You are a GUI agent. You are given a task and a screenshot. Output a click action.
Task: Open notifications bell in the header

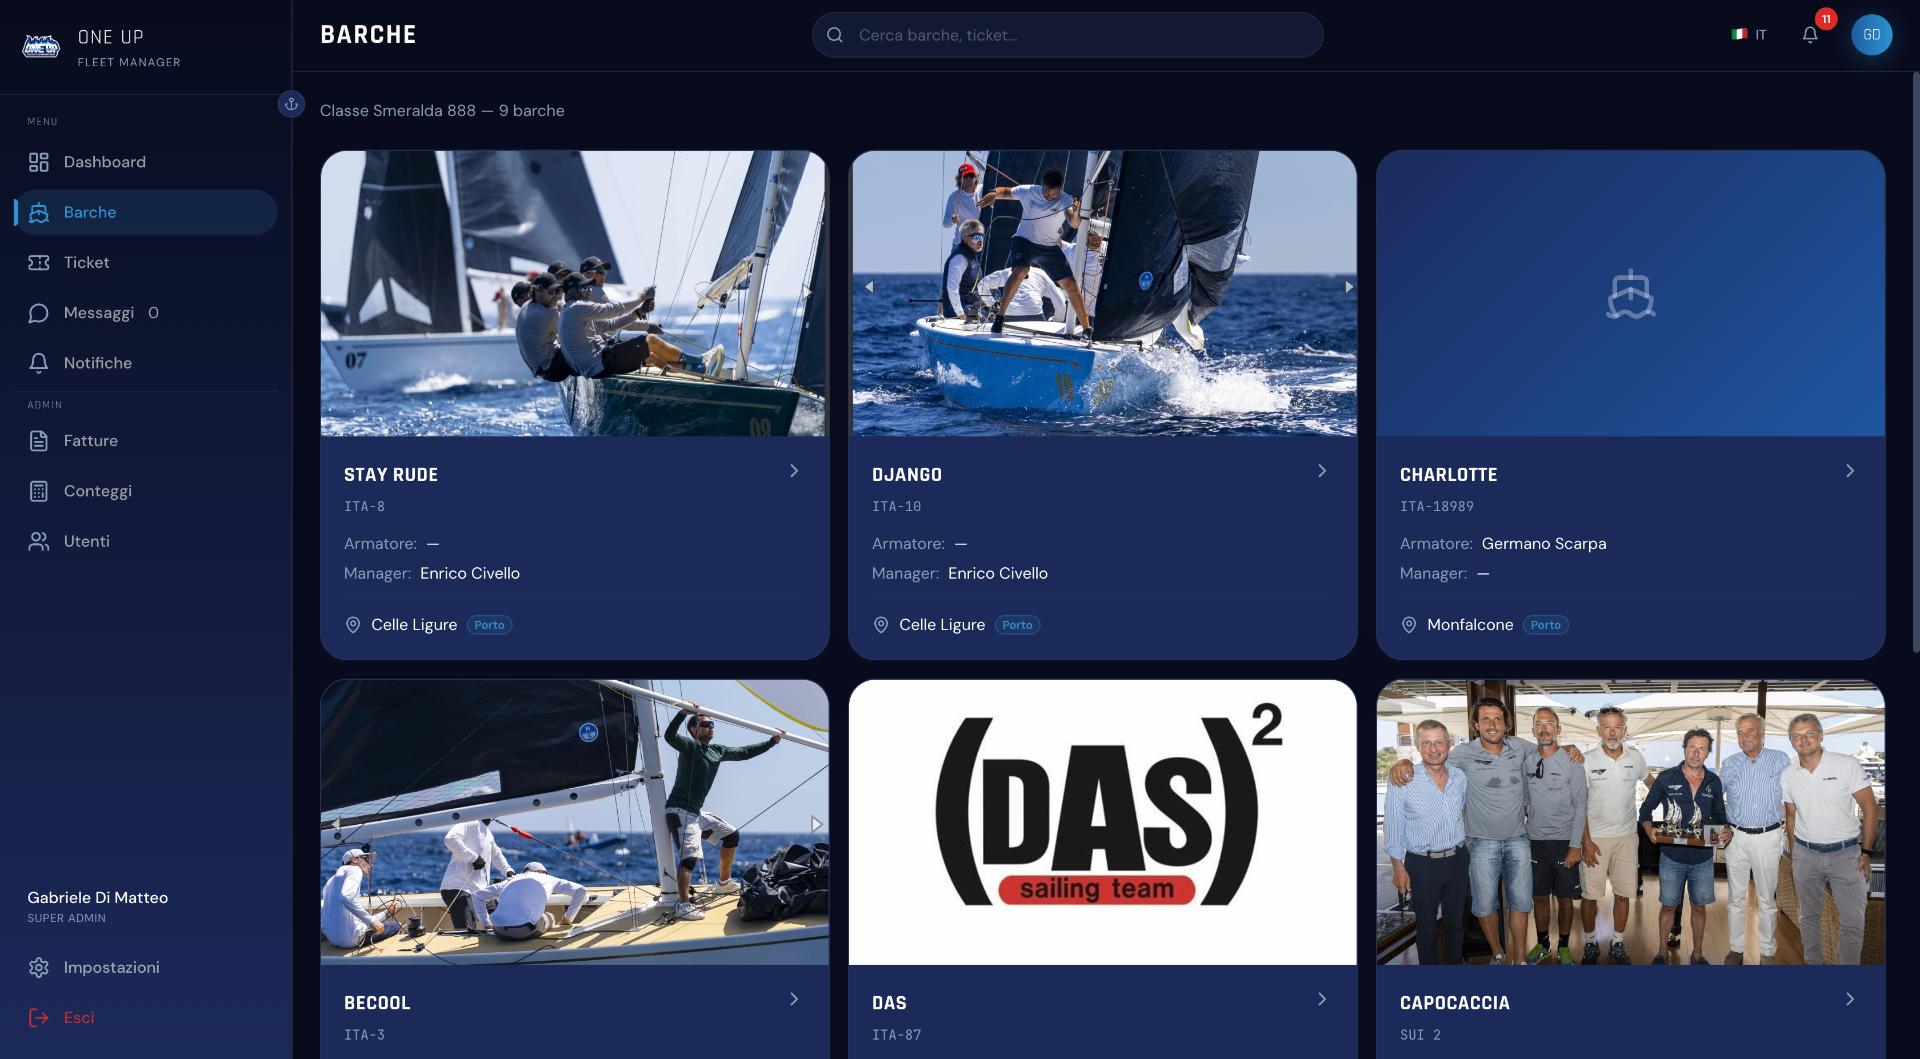[x=1810, y=35]
